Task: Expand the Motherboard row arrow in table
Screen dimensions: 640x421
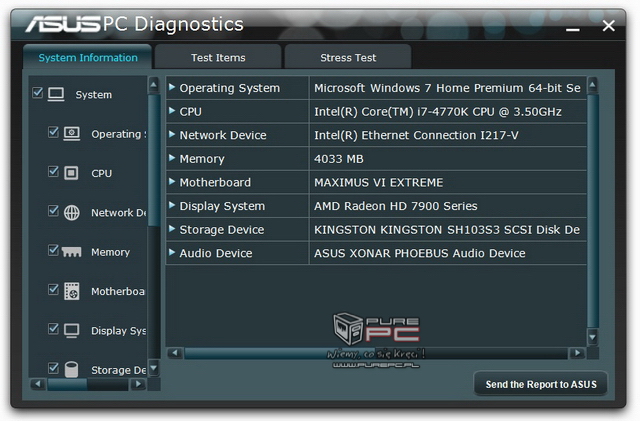Action: coord(172,181)
